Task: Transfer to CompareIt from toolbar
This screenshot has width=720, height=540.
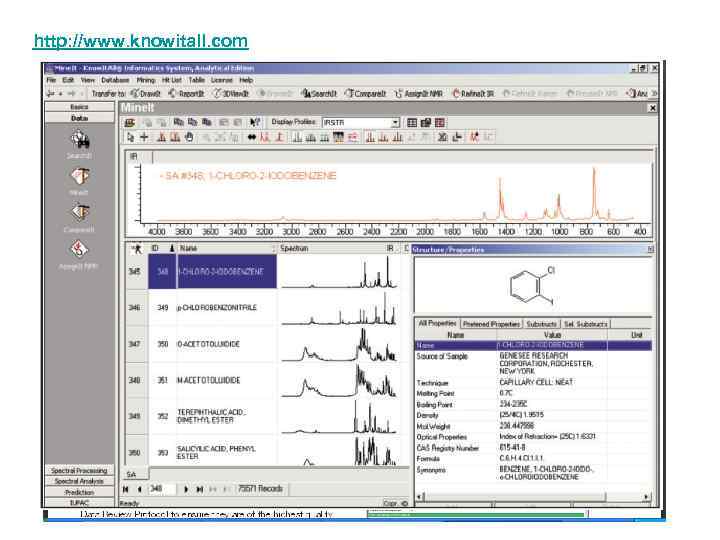Action: pyautogui.click(x=366, y=94)
